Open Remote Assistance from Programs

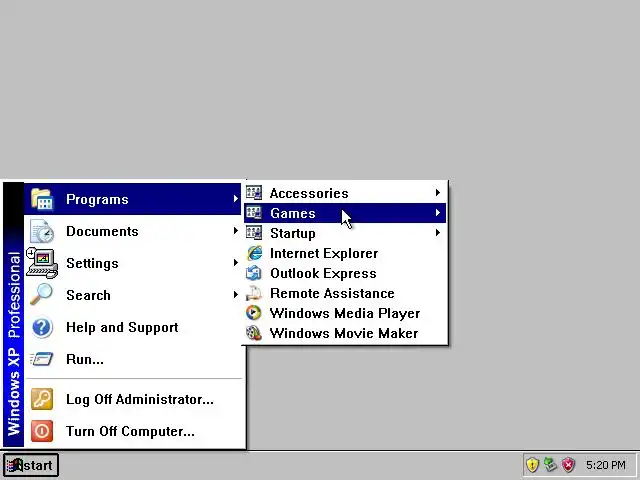[x=345, y=293]
